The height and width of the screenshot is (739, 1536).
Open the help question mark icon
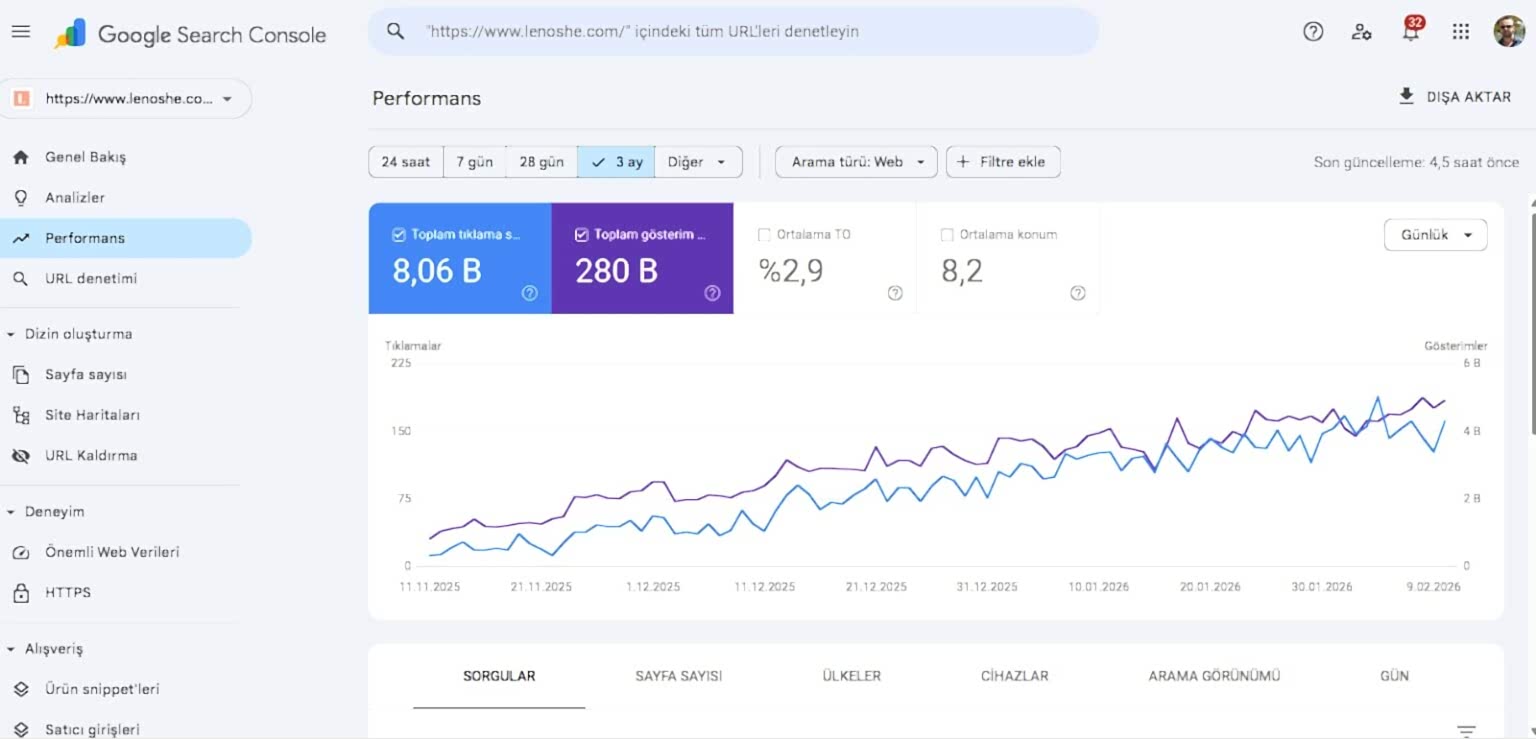pos(1313,32)
